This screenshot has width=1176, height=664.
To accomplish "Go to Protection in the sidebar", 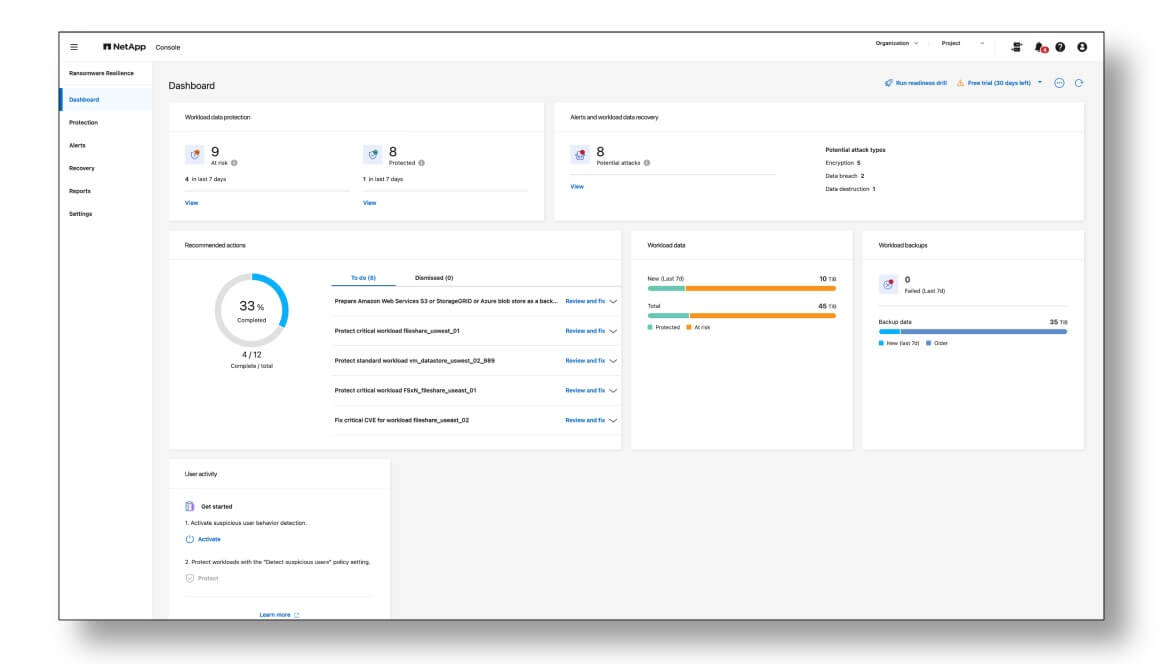I will 83,123.
